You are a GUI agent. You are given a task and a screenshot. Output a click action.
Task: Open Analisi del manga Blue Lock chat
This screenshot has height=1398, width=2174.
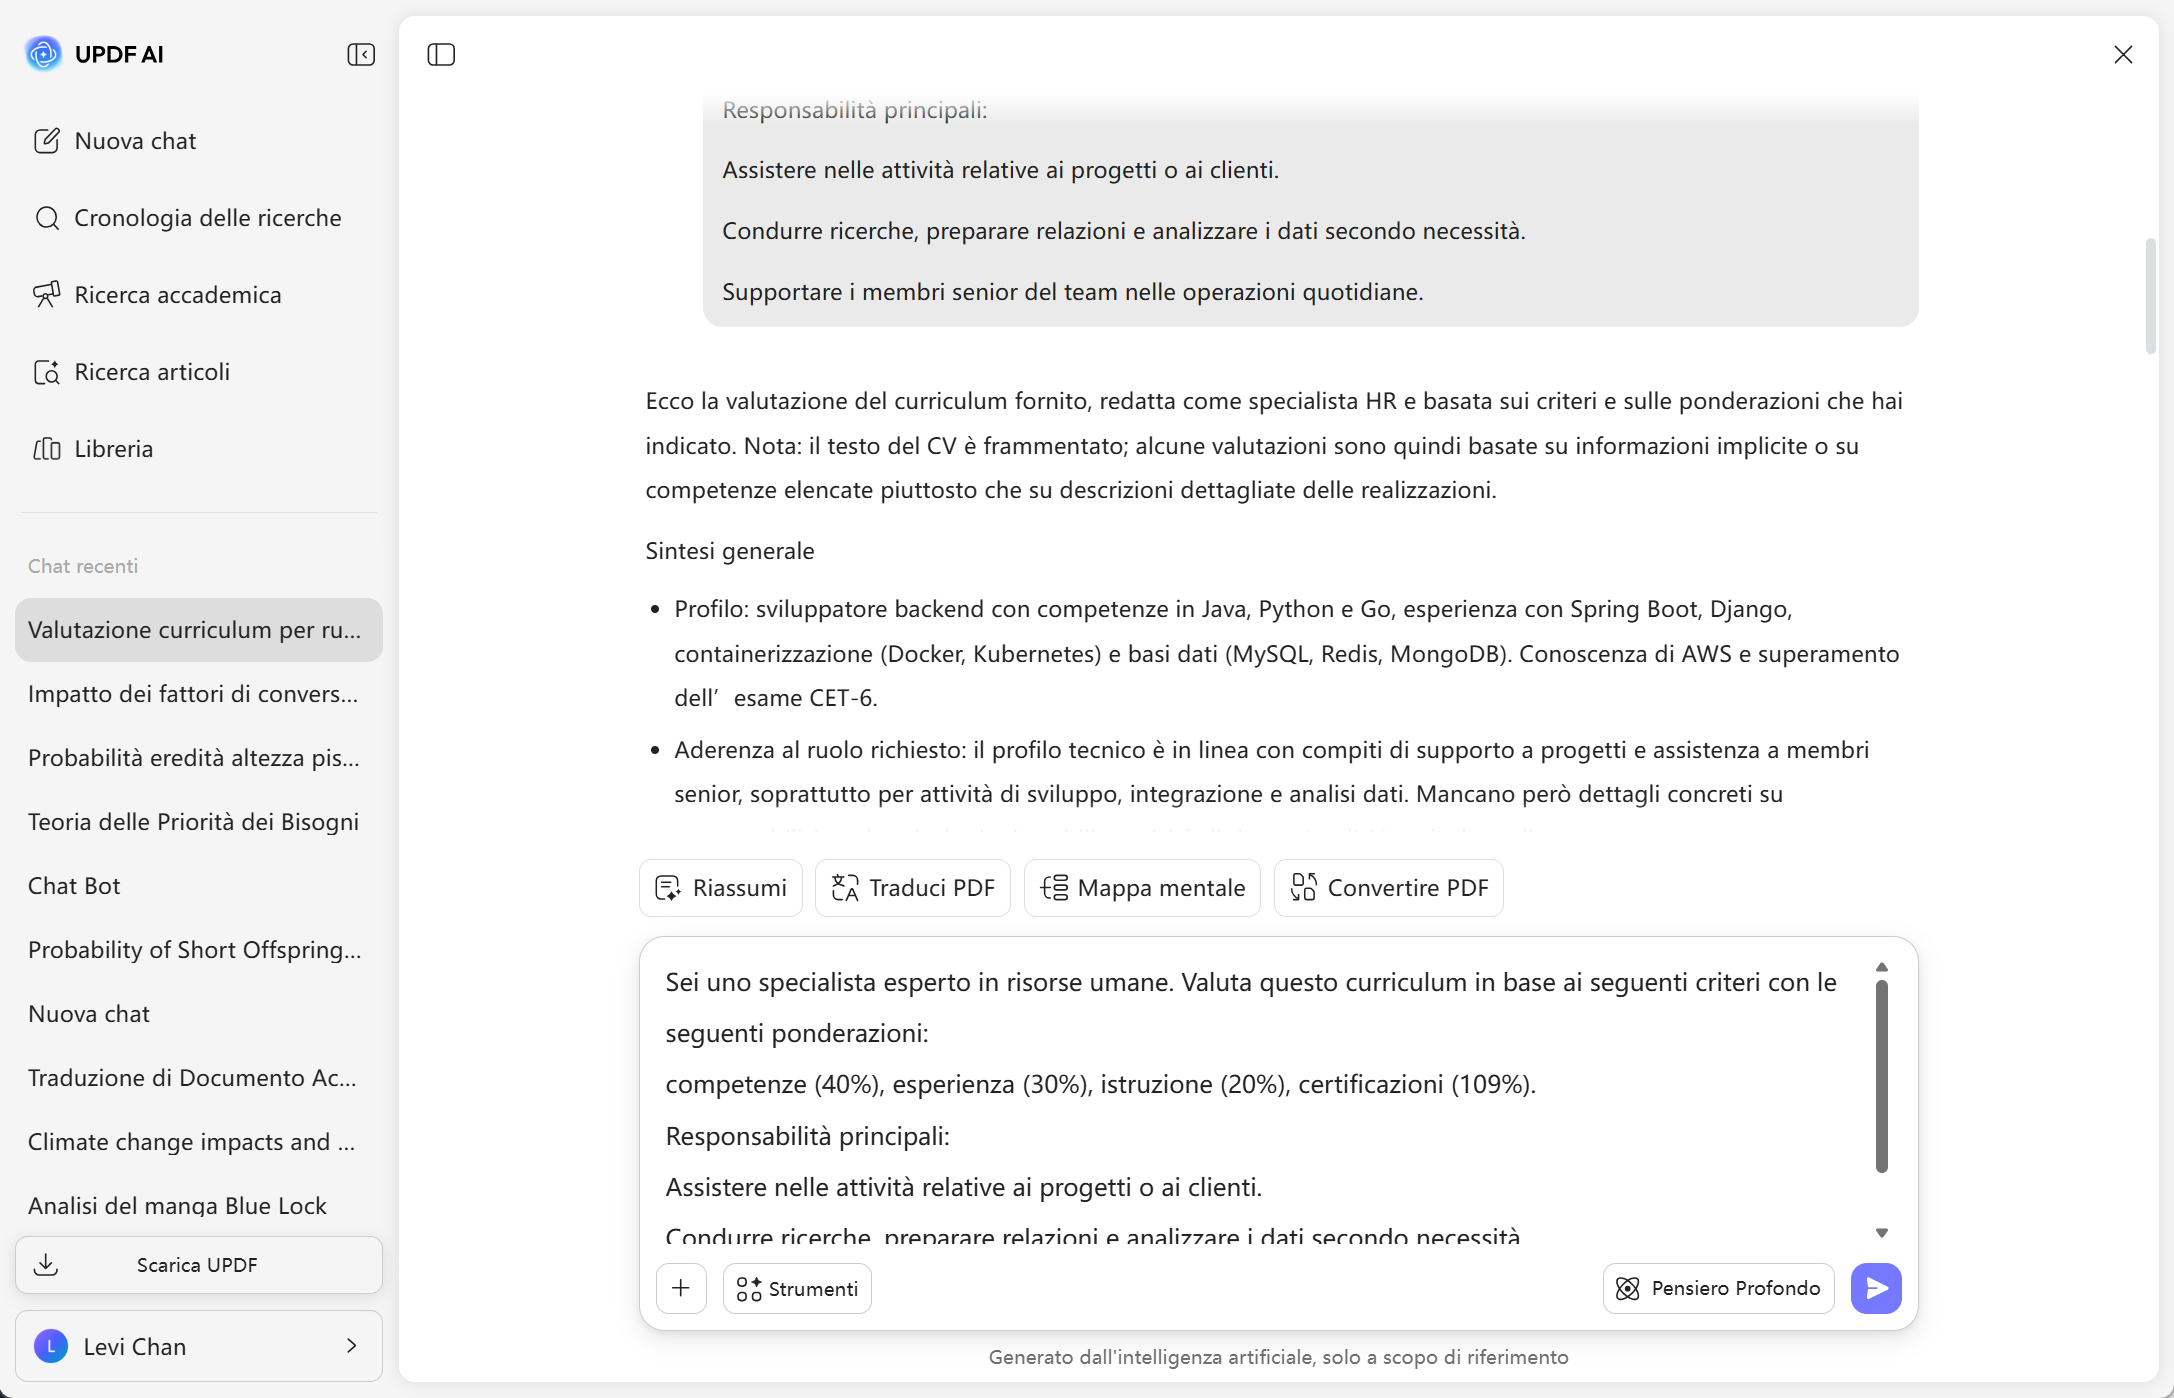[177, 1206]
